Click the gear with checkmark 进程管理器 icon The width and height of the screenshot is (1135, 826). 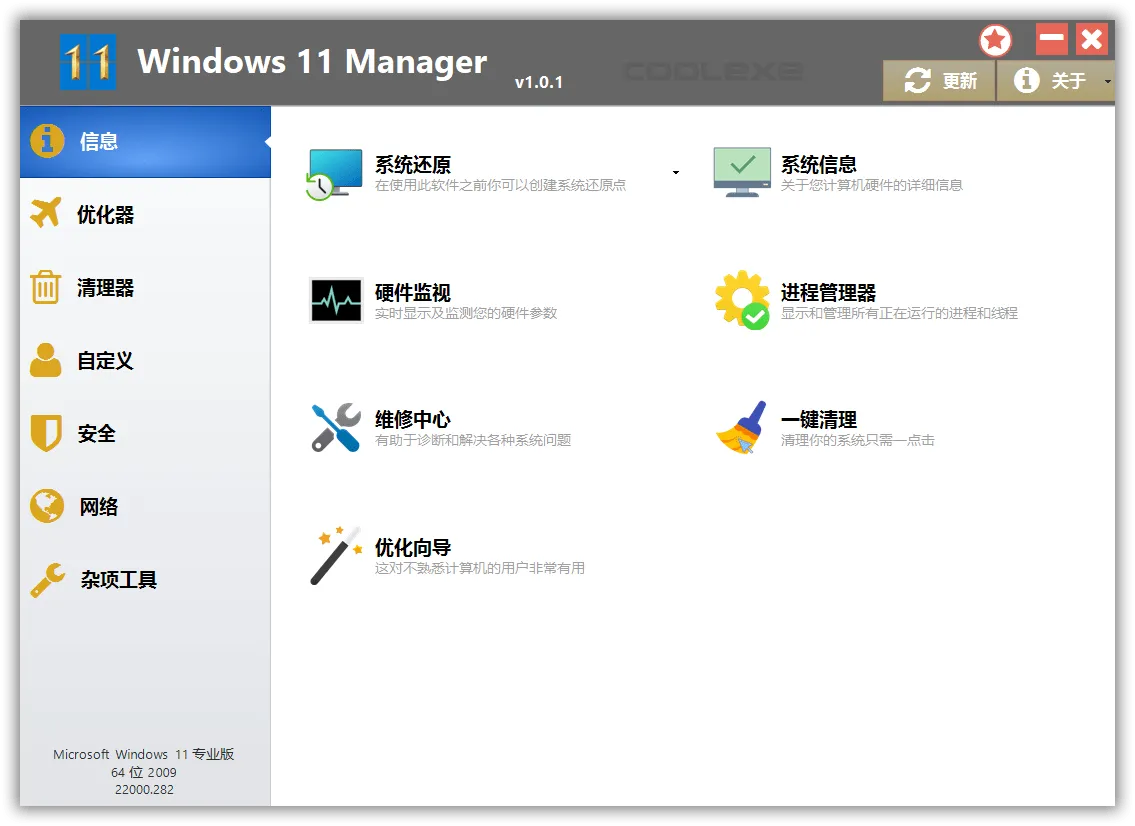743,300
